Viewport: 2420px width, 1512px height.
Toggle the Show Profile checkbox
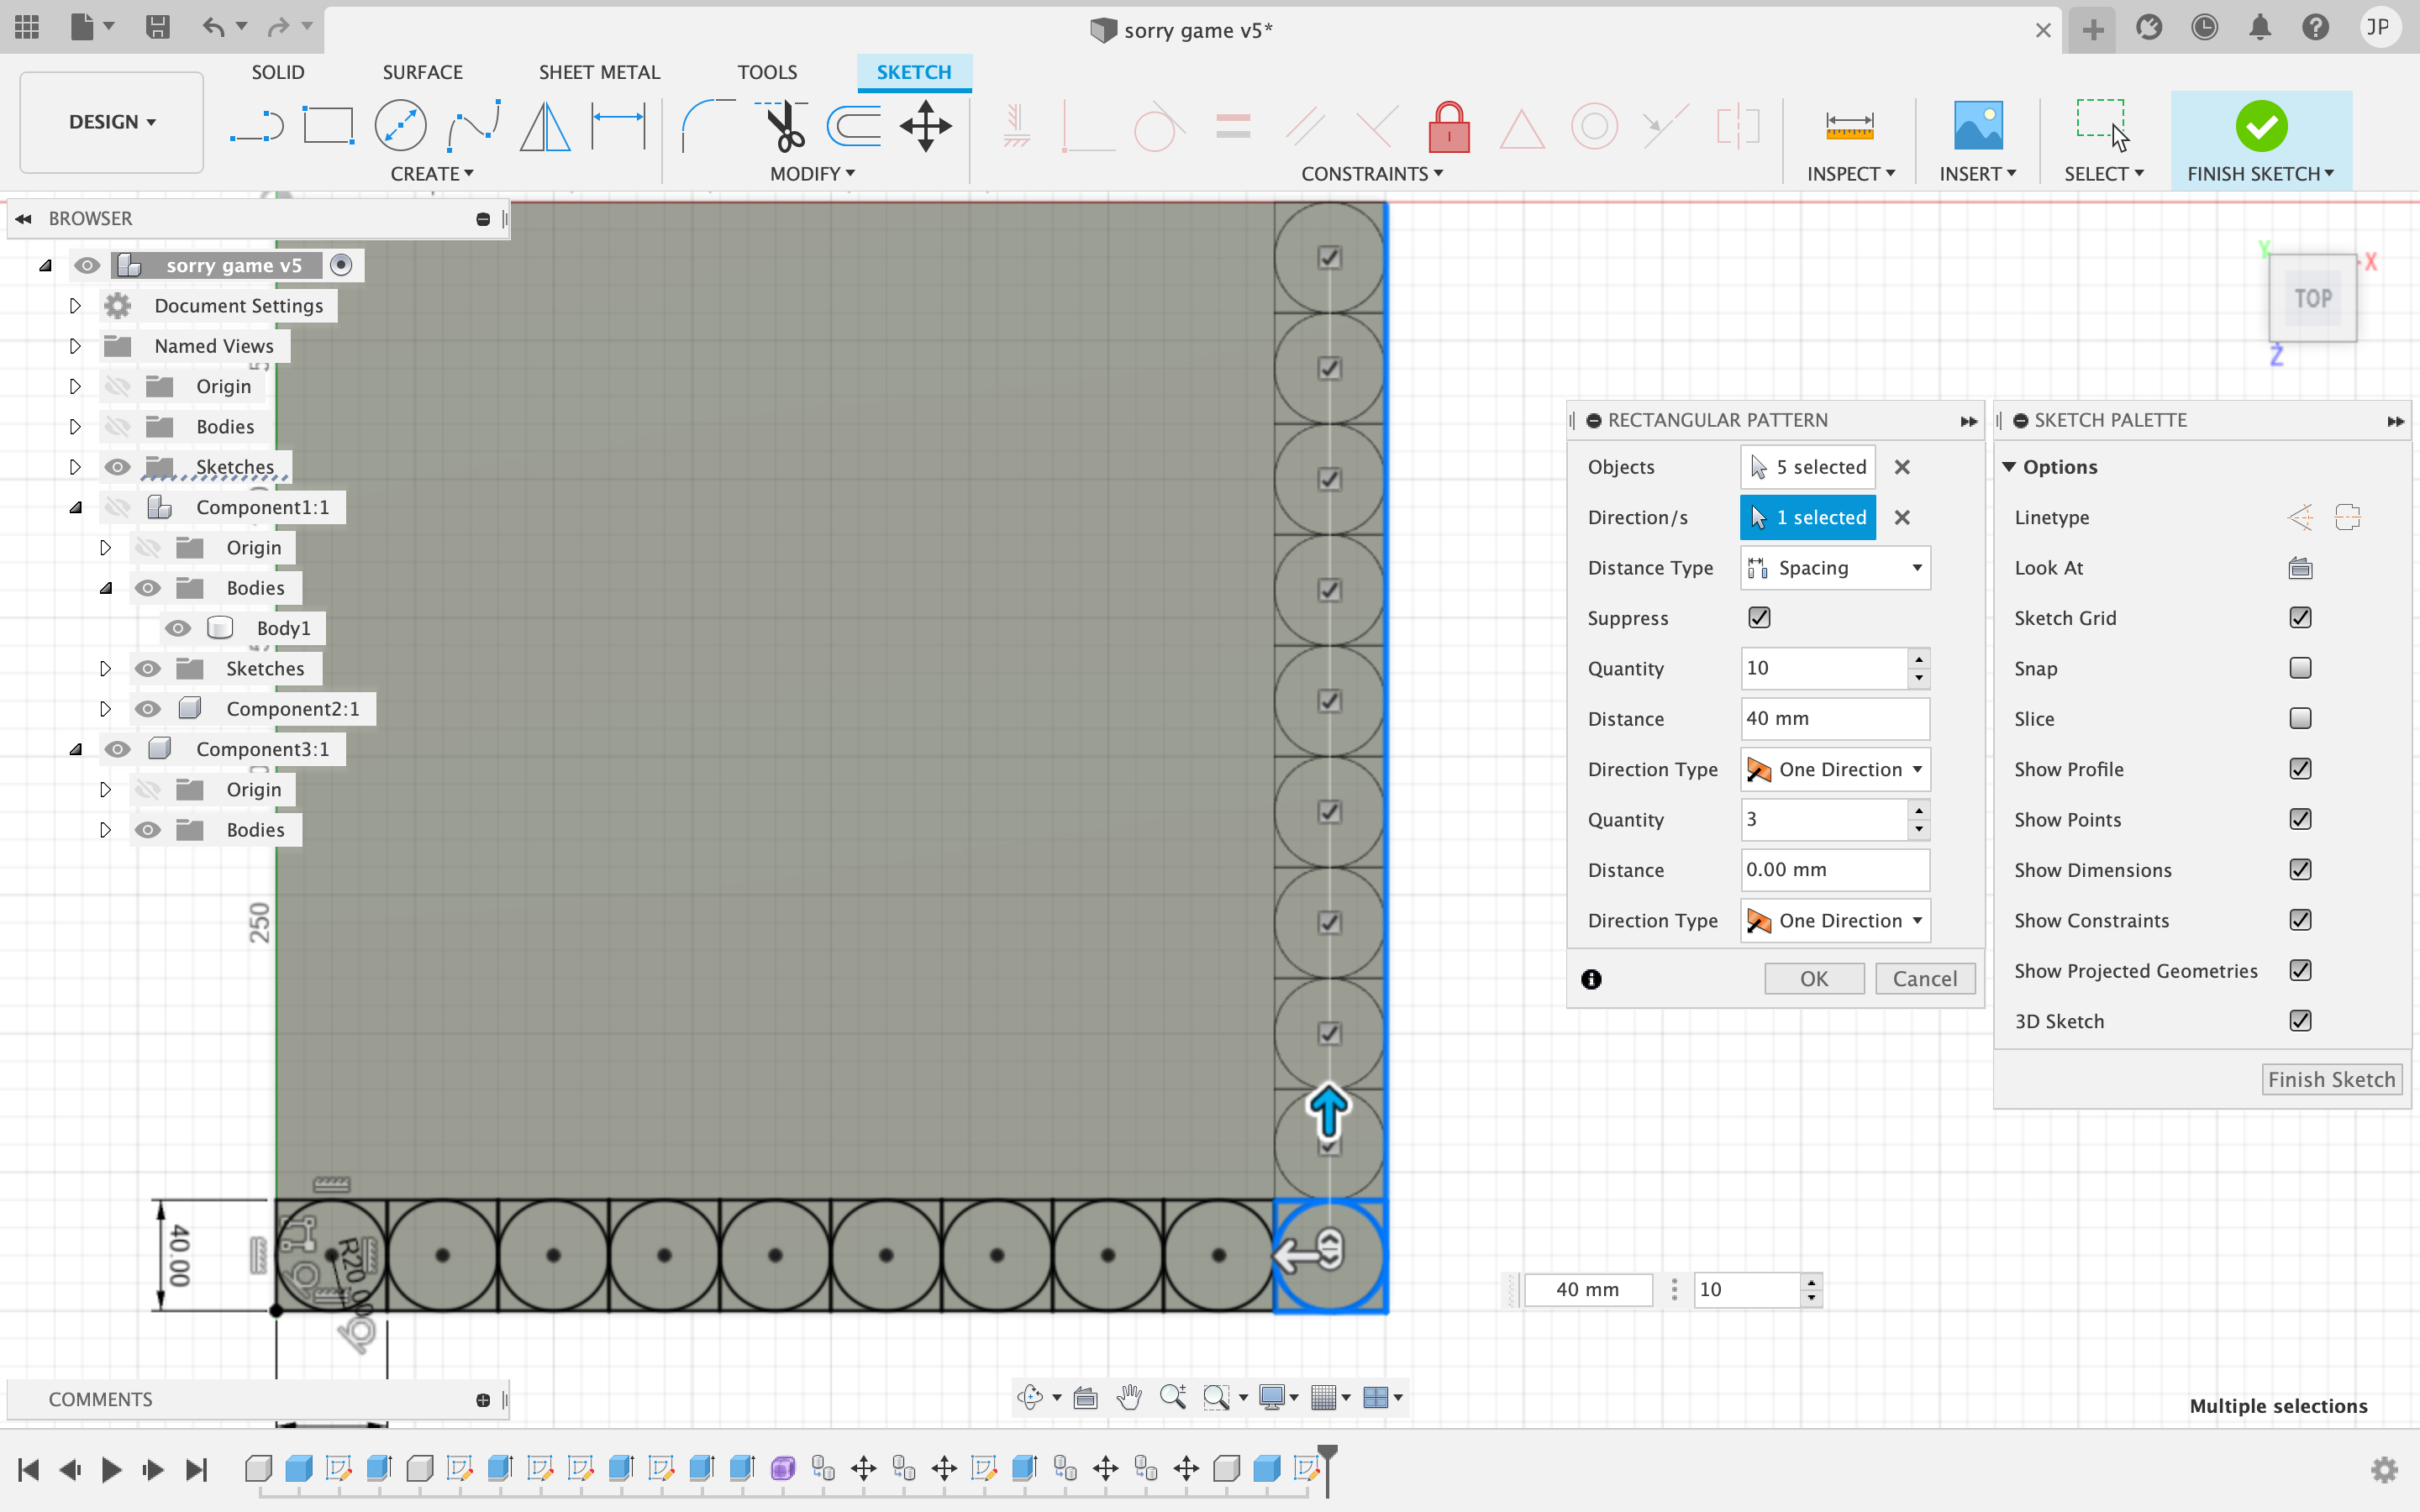tap(2300, 769)
